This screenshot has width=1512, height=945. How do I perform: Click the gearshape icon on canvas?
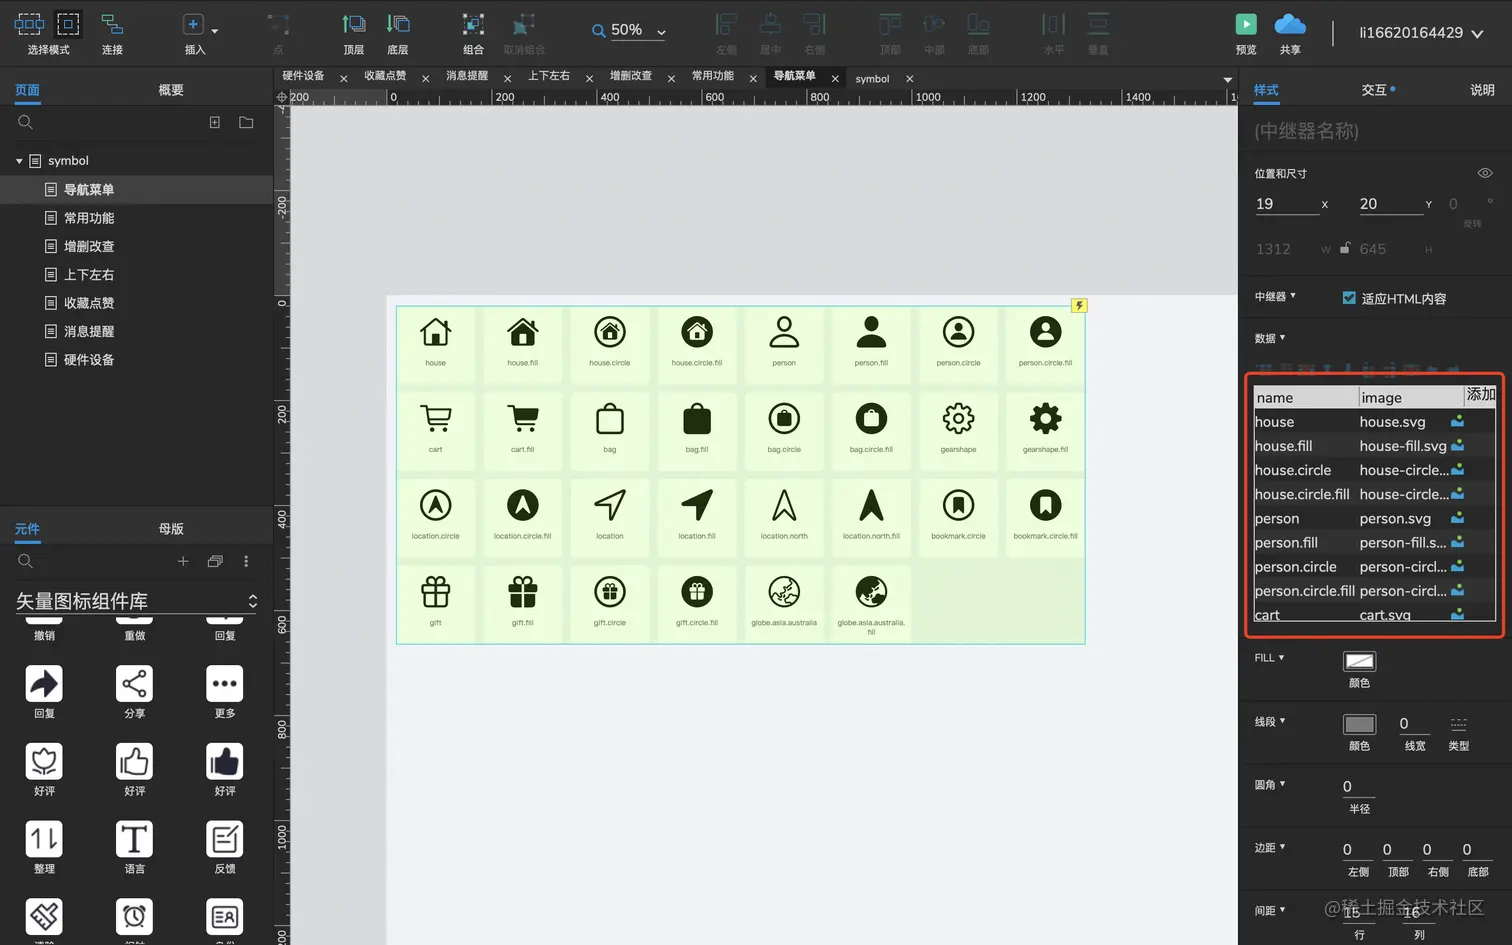(x=958, y=419)
